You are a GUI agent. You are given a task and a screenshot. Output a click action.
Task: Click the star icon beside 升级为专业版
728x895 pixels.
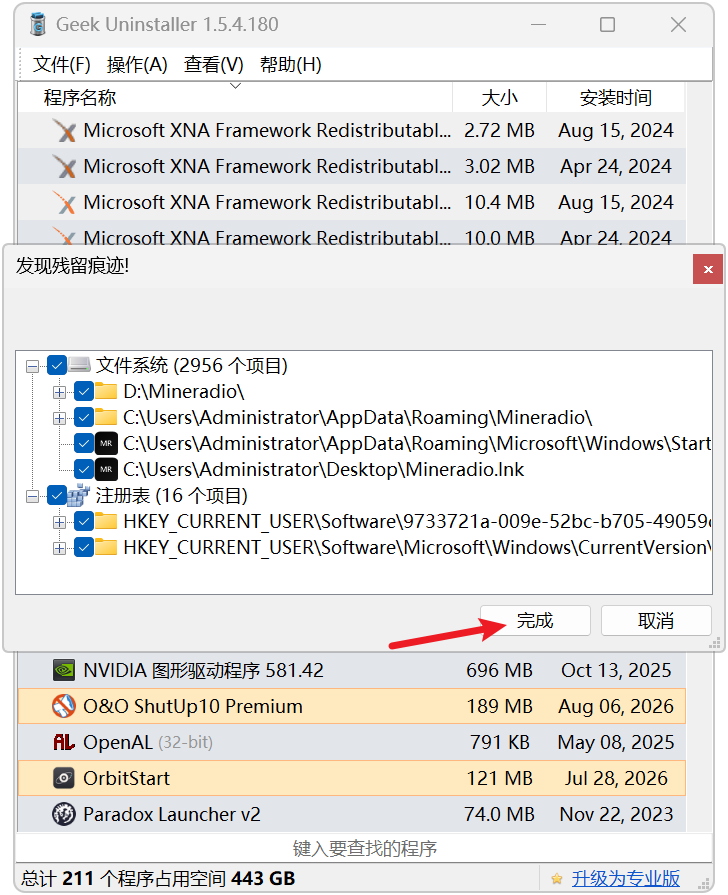pyautogui.click(x=557, y=878)
